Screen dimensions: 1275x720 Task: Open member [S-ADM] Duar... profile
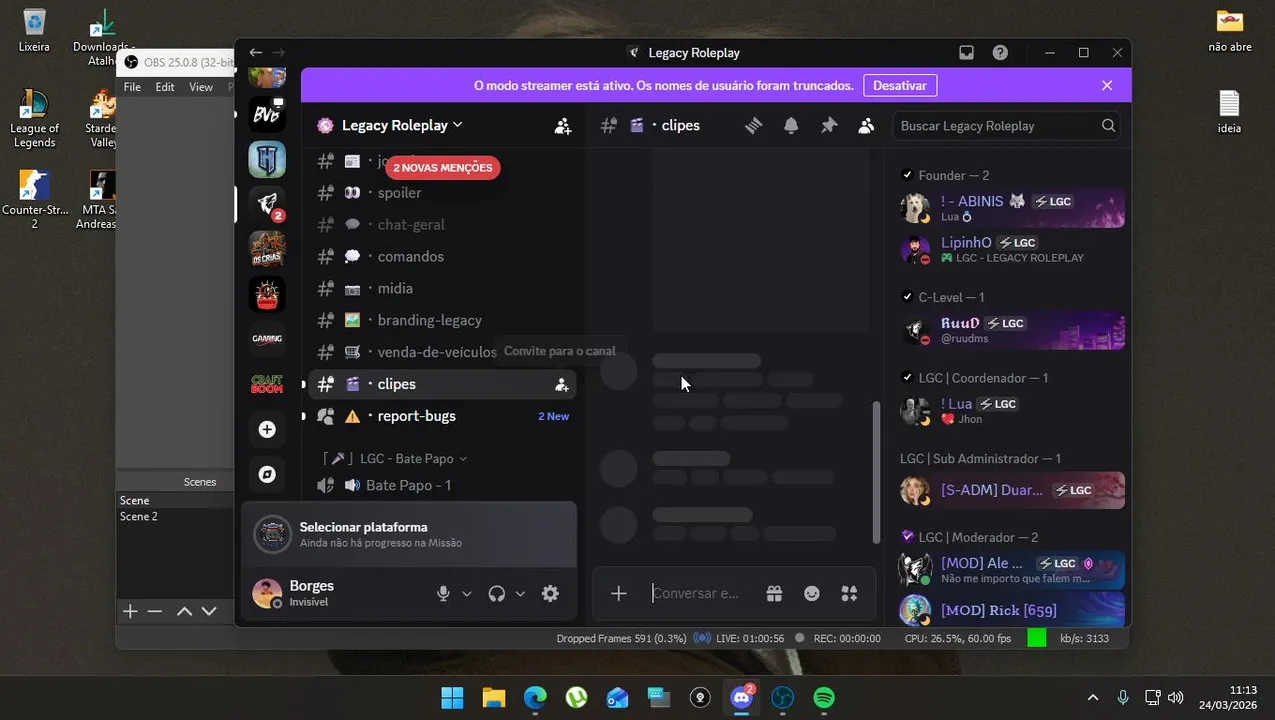tap(1011, 490)
